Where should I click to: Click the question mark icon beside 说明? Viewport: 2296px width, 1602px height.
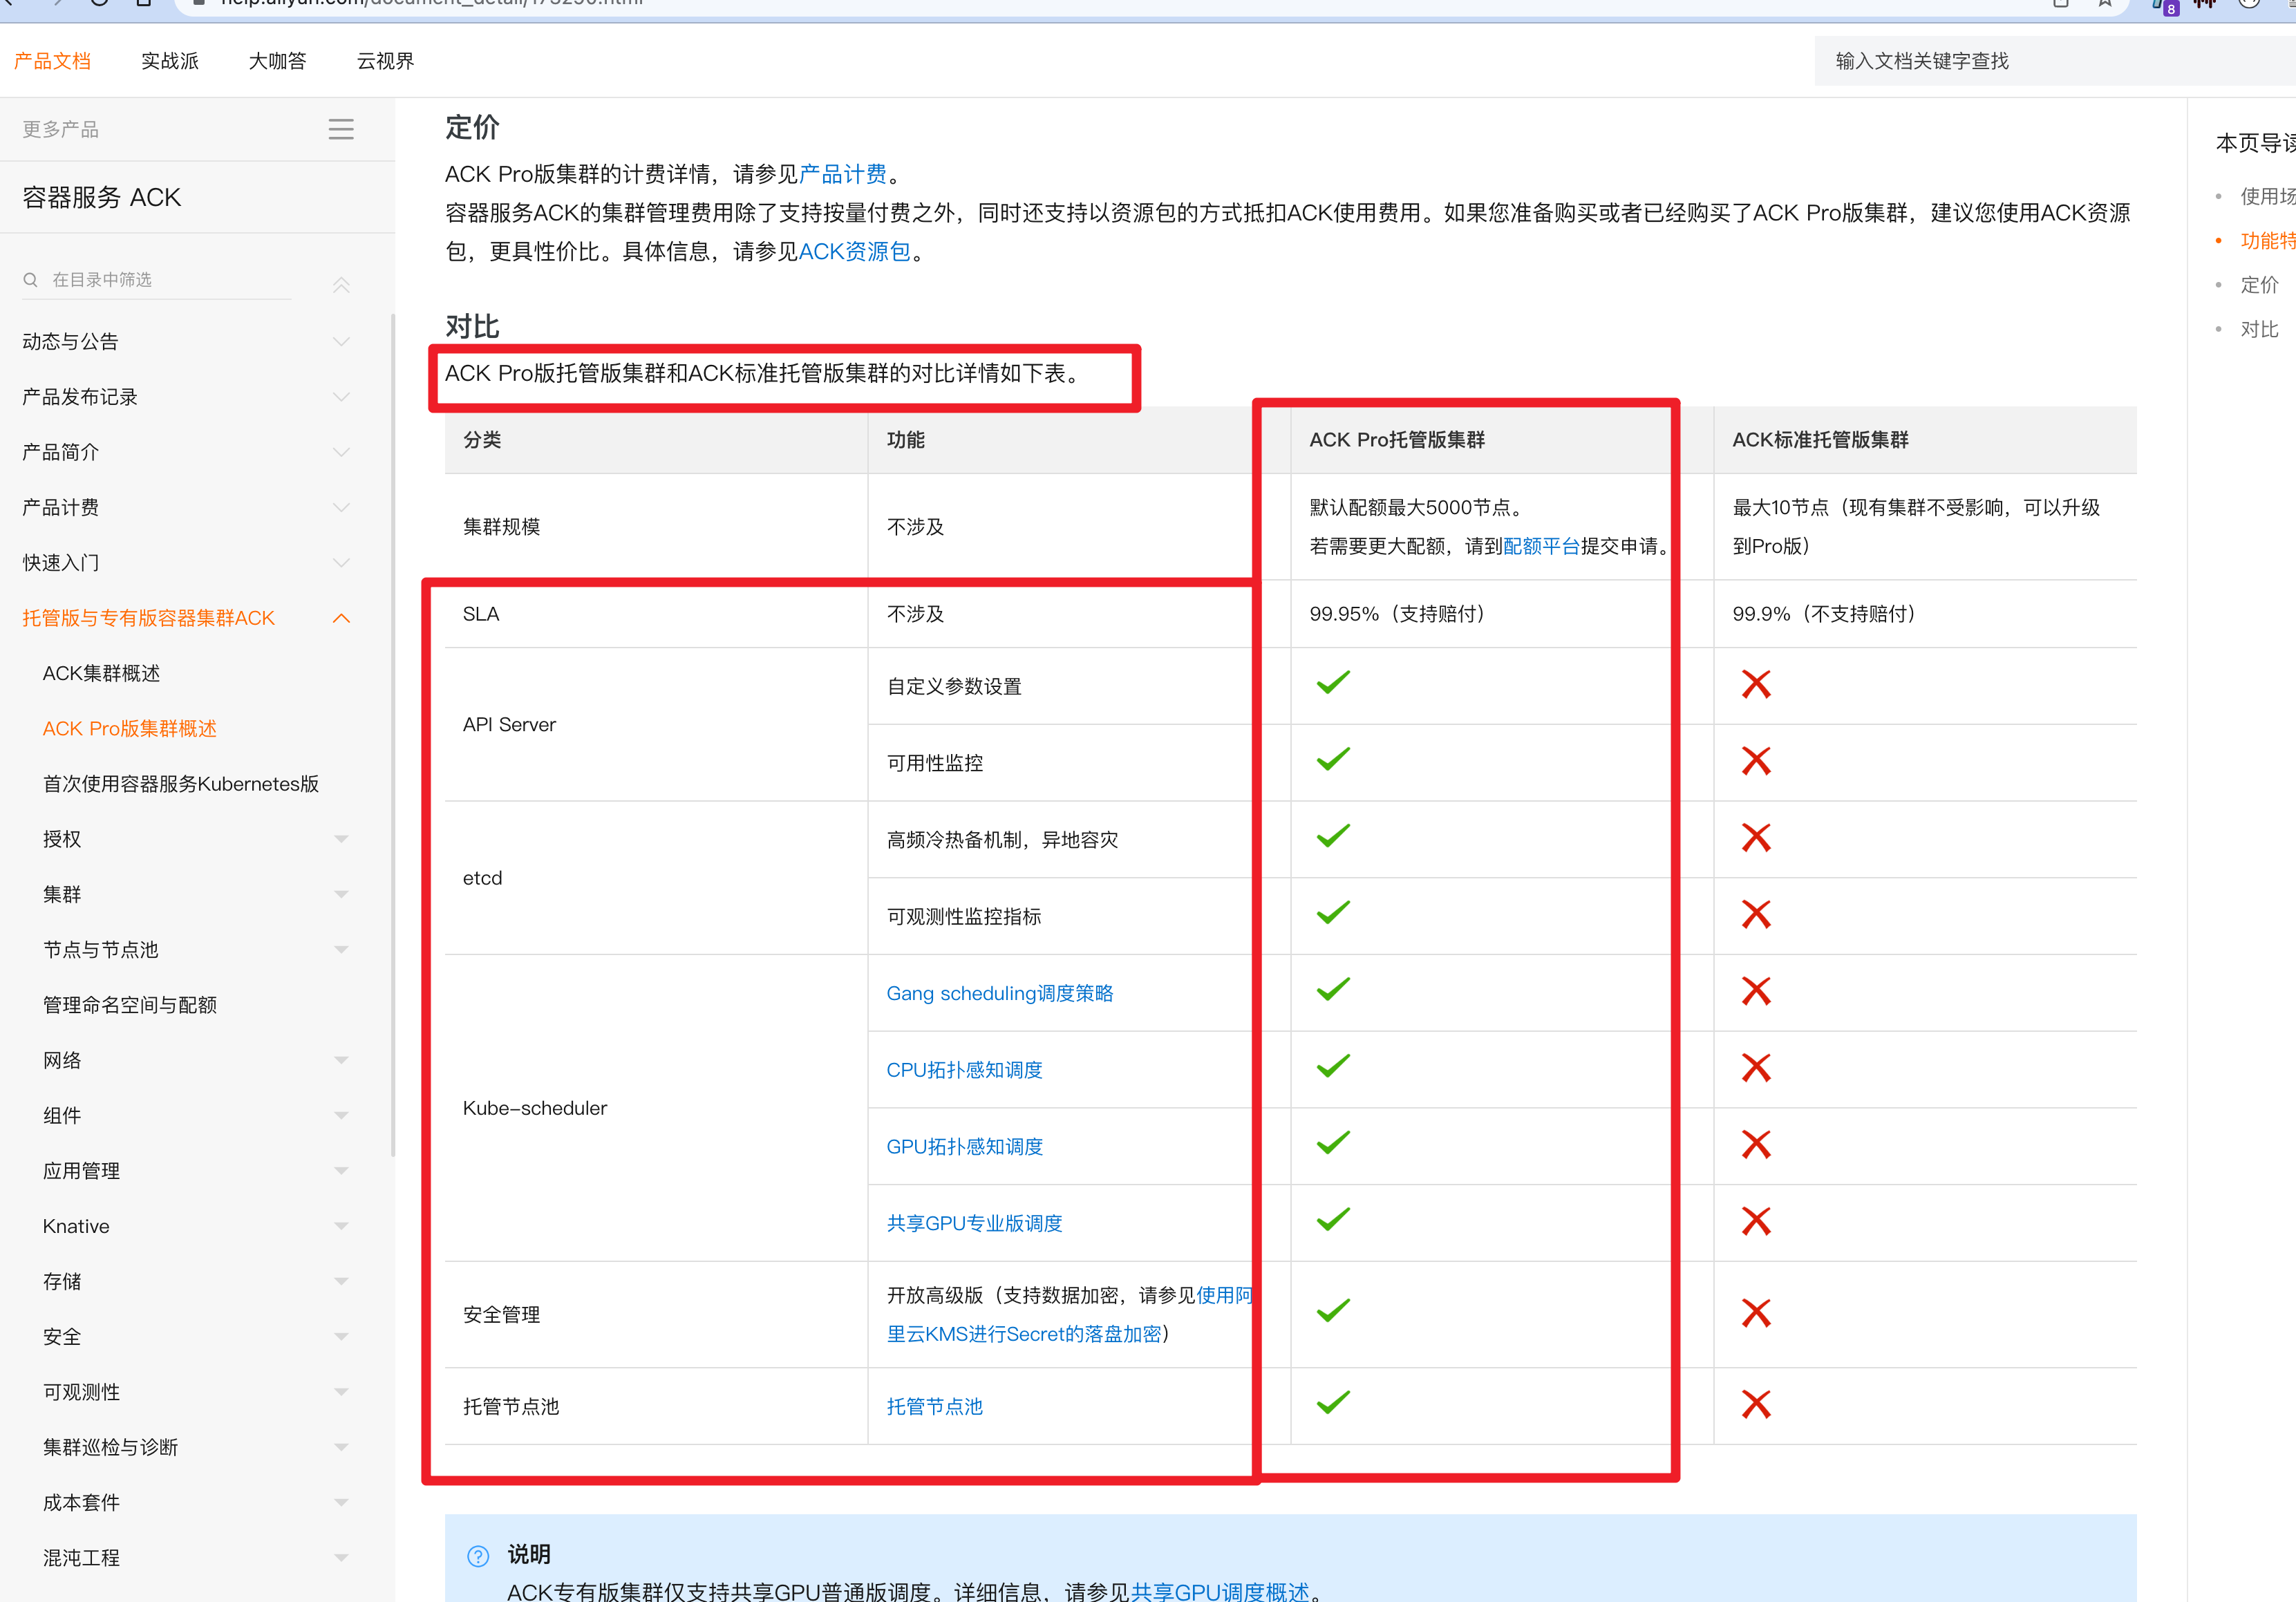point(478,1555)
